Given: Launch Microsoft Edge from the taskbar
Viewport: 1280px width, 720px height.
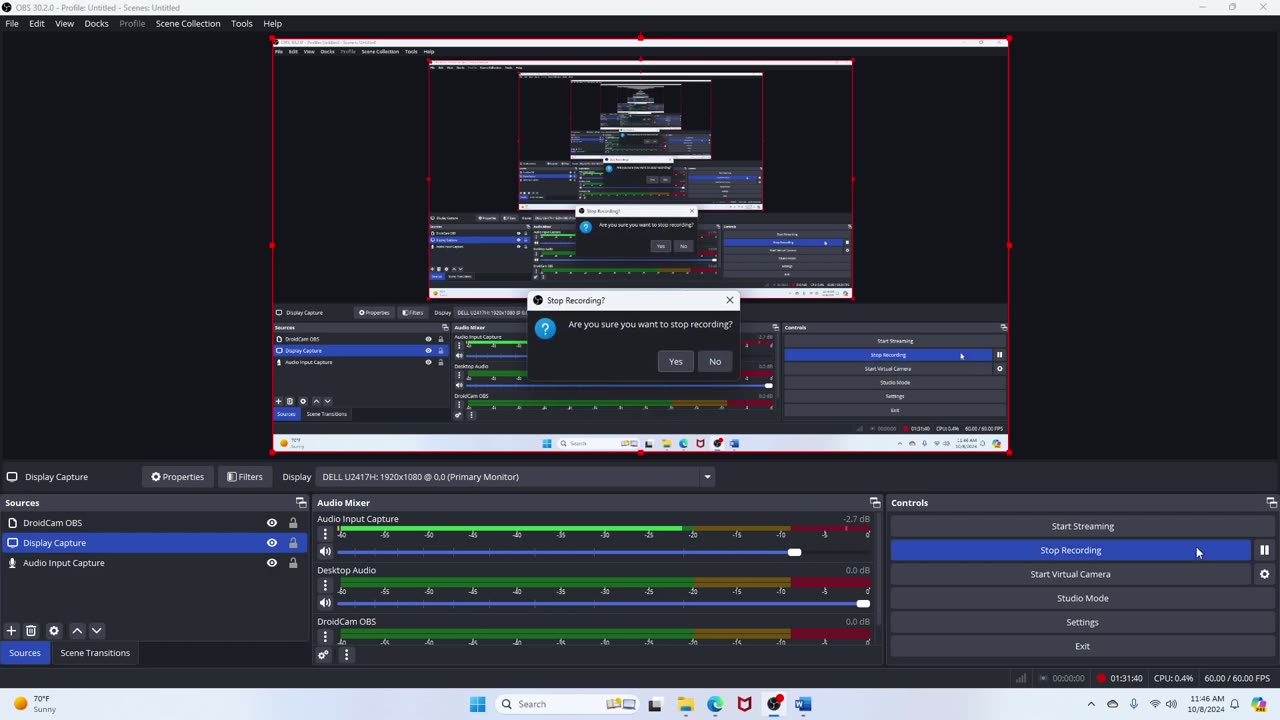Looking at the screenshot, I should (x=715, y=704).
